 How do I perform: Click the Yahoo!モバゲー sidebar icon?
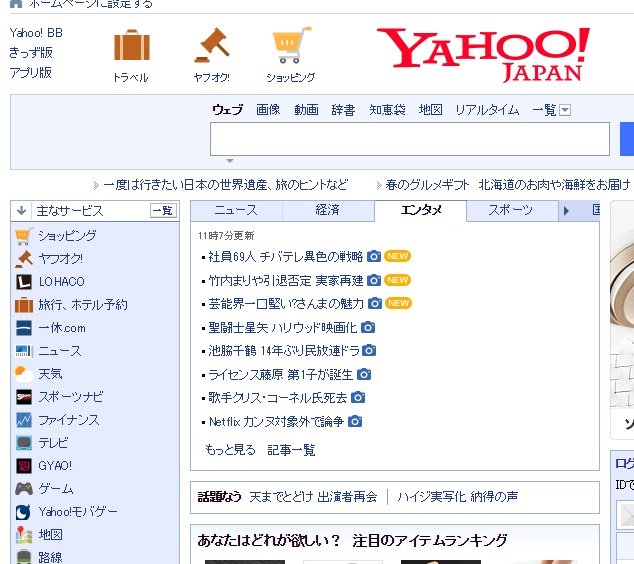pos(23,512)
